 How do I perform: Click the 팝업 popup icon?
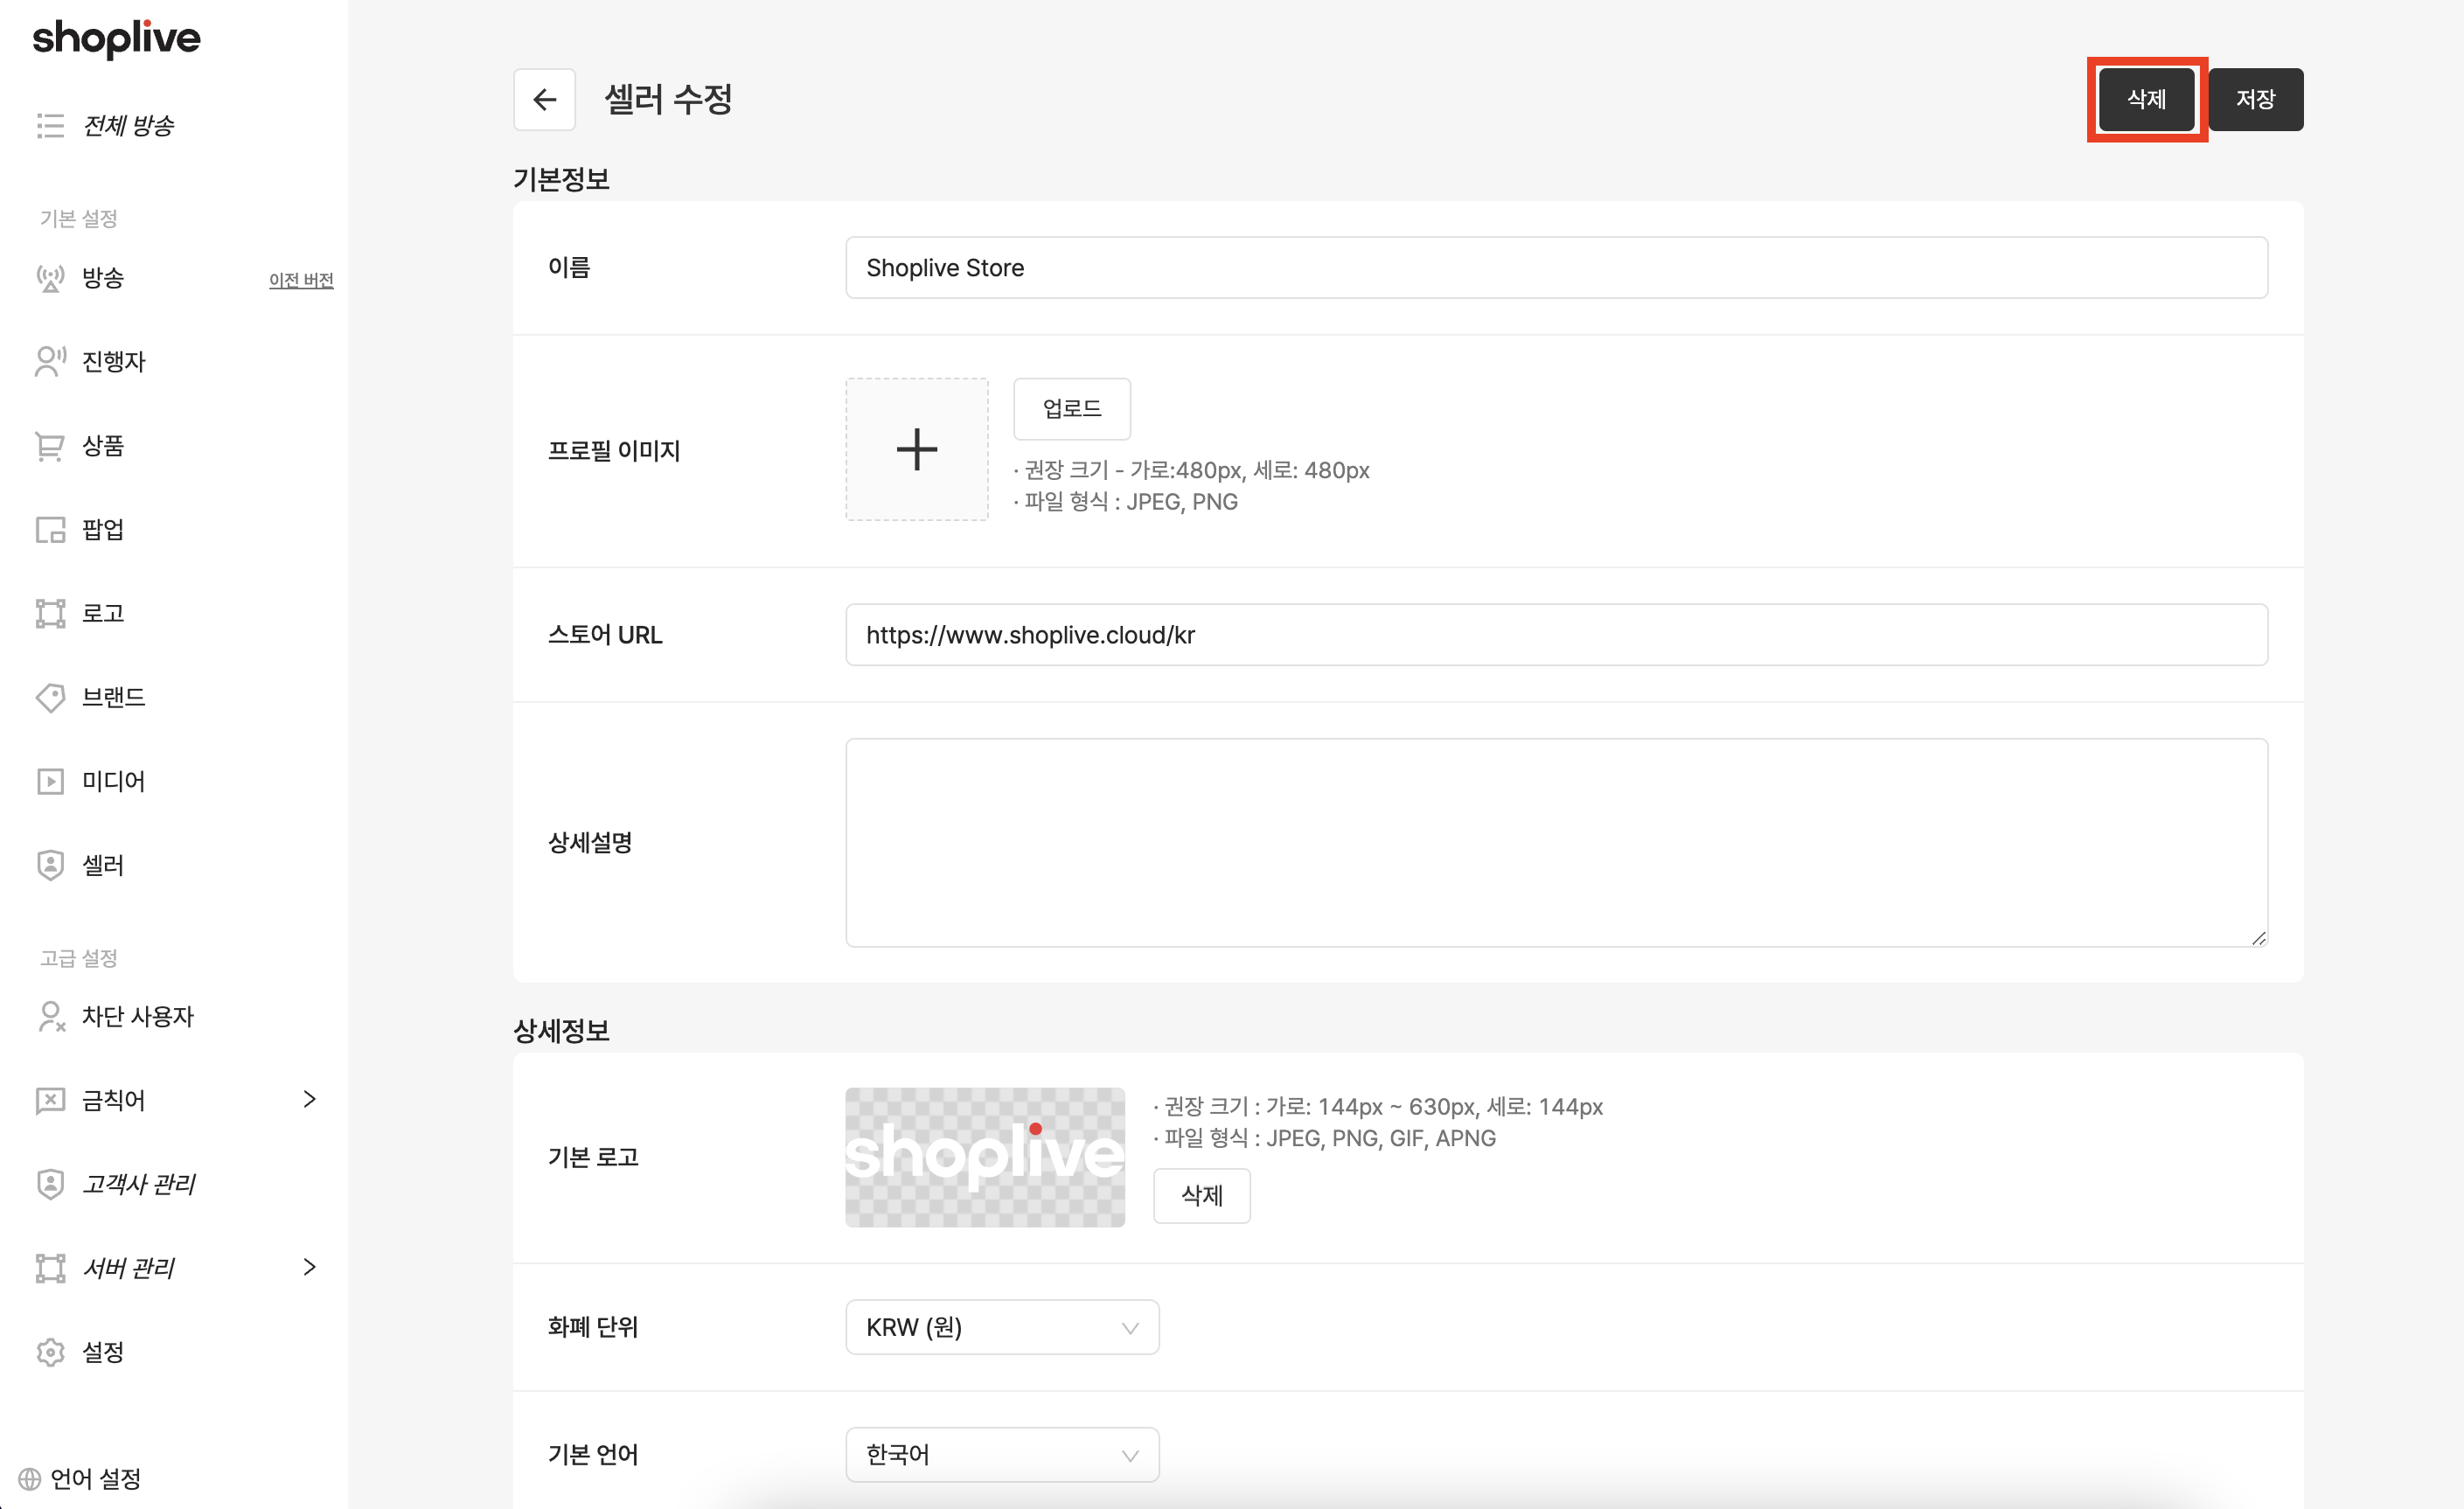pyautogui.click(x=50, y=529)
